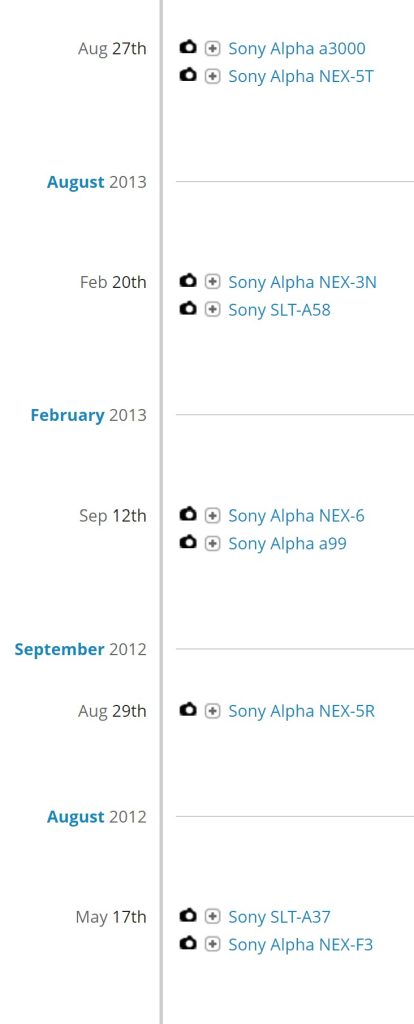This screenshot has height=1024, width=414.
Task: Open the Sony Alpha NEX-3N link
Action: (x=302, y=282)
